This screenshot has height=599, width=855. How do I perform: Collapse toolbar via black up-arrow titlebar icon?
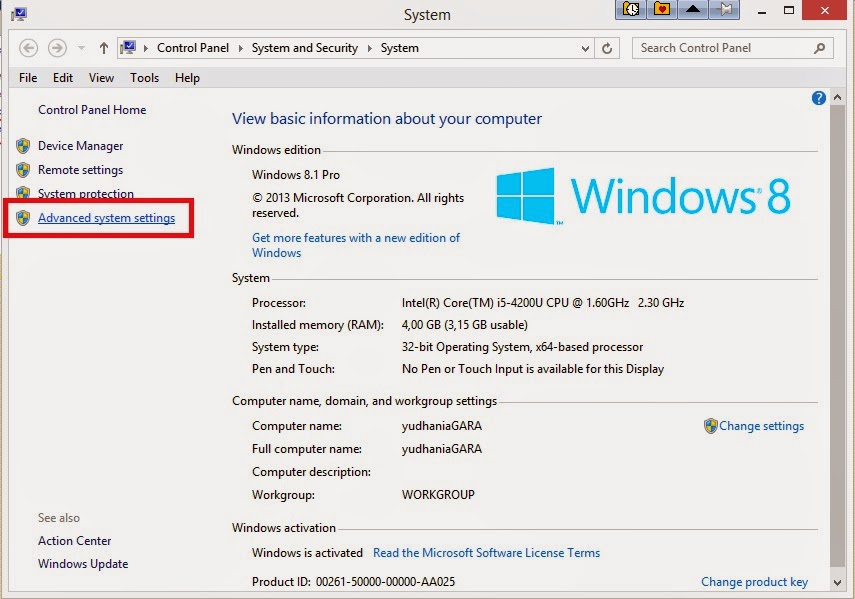[695, 9]
